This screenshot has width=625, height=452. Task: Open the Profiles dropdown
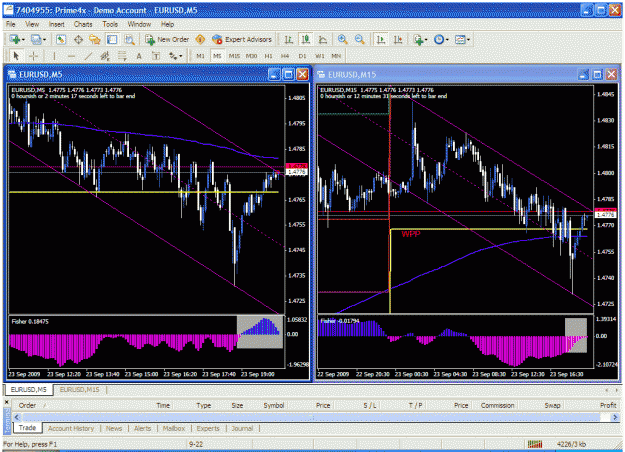[x=39, y=39]
